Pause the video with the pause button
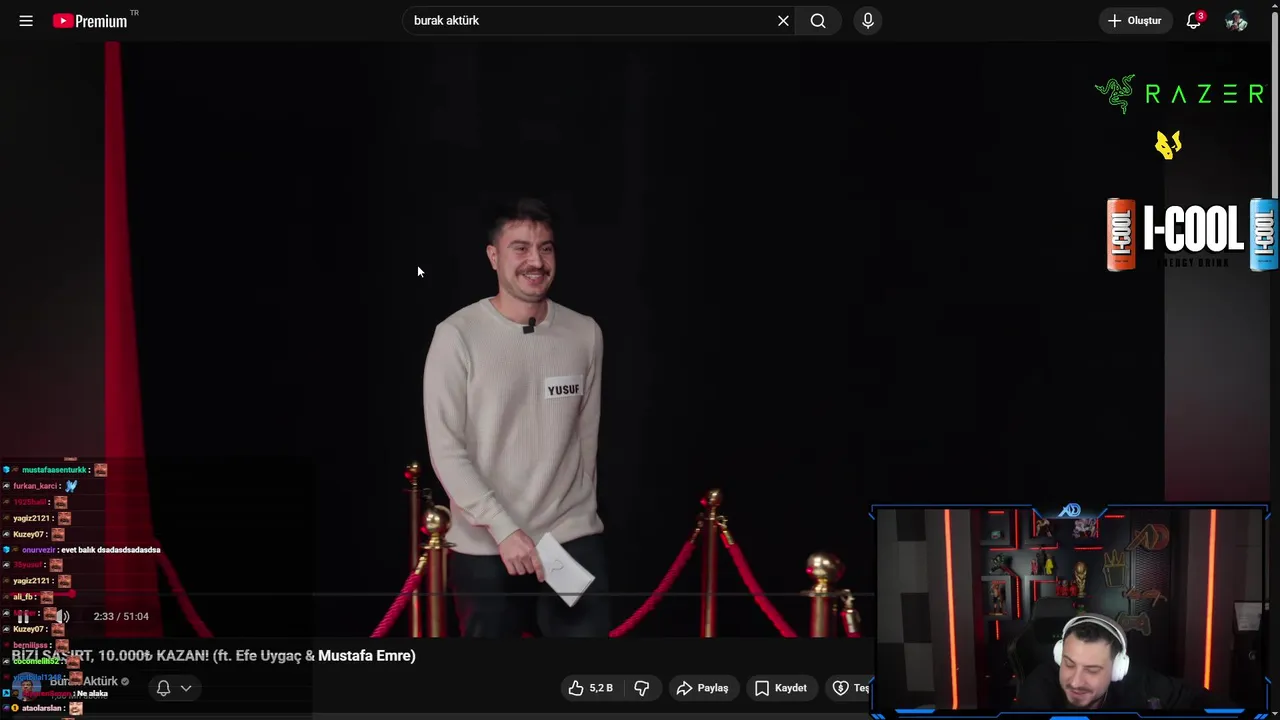Viewport: 1280px width, 720px height. pos(23,616)
